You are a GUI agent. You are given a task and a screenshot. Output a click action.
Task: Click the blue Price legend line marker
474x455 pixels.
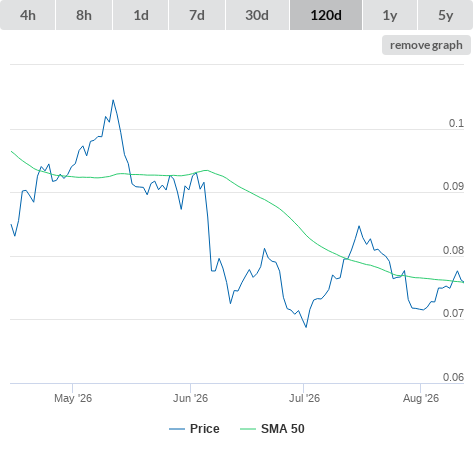[177, 429]
